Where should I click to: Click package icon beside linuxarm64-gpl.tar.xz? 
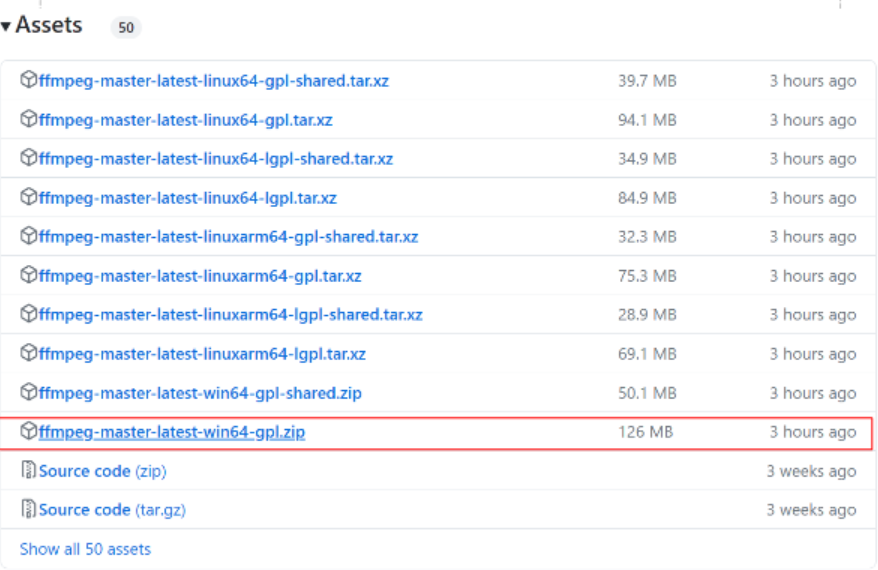point(28,274)
